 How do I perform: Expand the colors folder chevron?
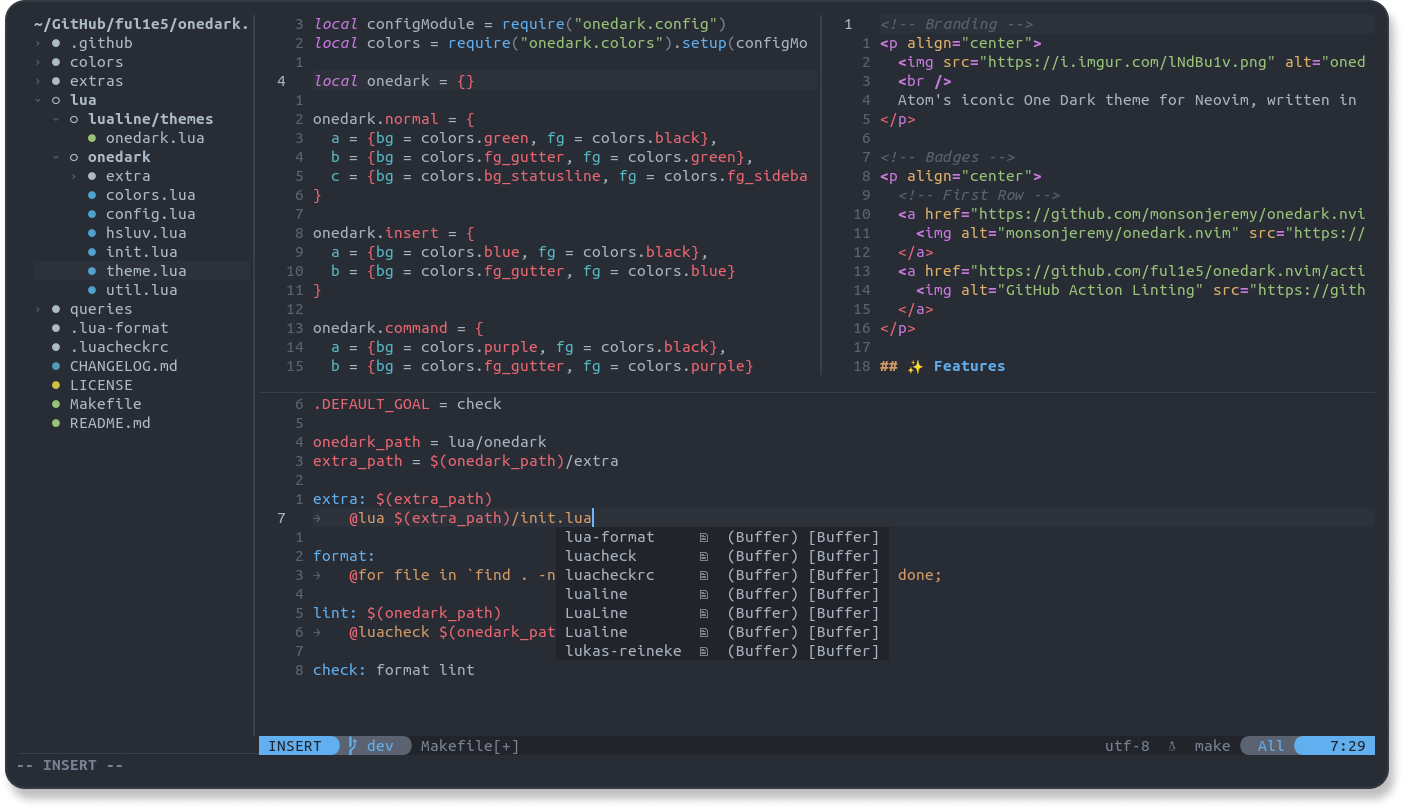(x=38, y=62)
